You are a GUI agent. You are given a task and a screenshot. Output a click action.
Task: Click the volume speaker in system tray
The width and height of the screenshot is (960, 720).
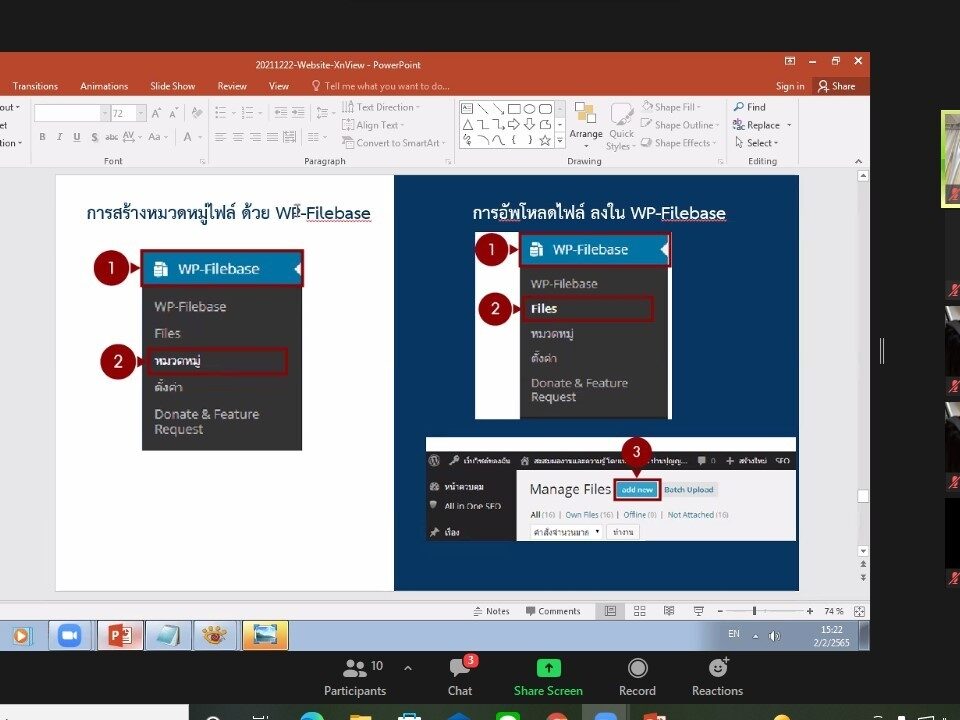click(x=774, y=636)
